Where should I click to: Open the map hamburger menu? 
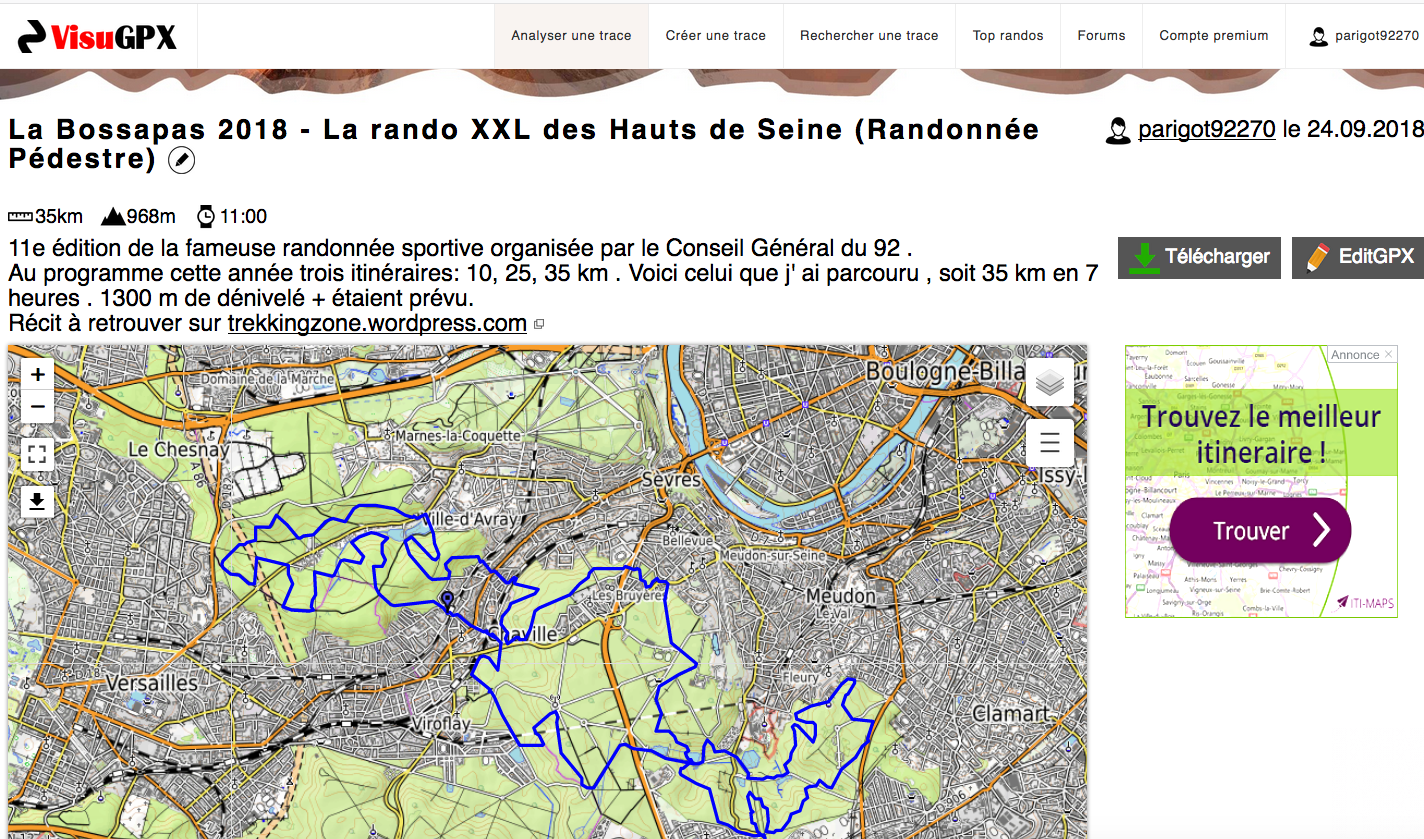[1049, 442]
